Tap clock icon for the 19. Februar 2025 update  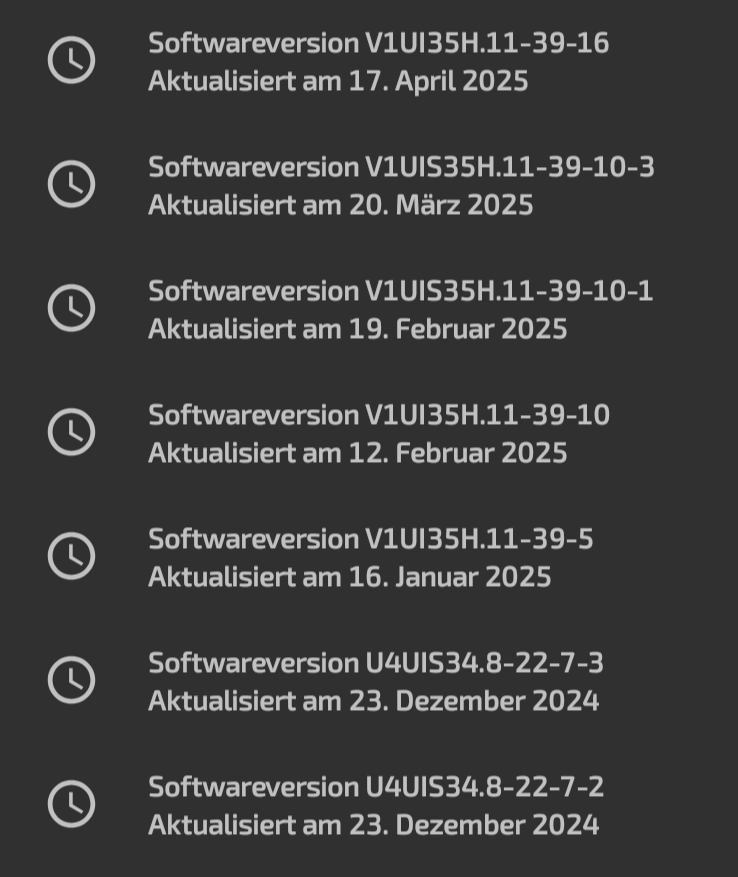[x=71, y=309]
